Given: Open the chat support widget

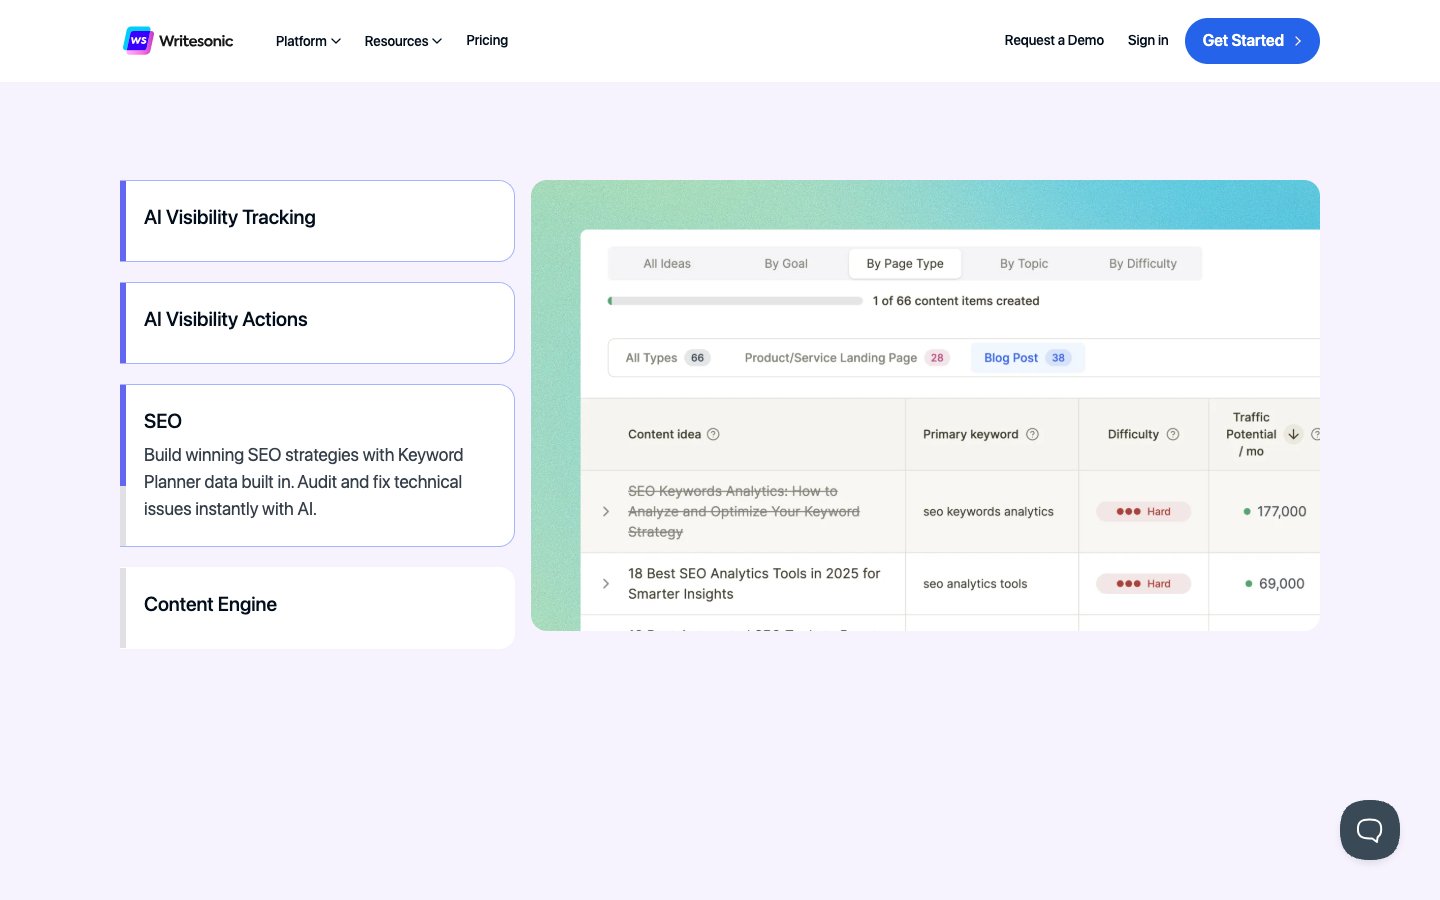Looking at the screenshot, I should [x=1369, y=830].
